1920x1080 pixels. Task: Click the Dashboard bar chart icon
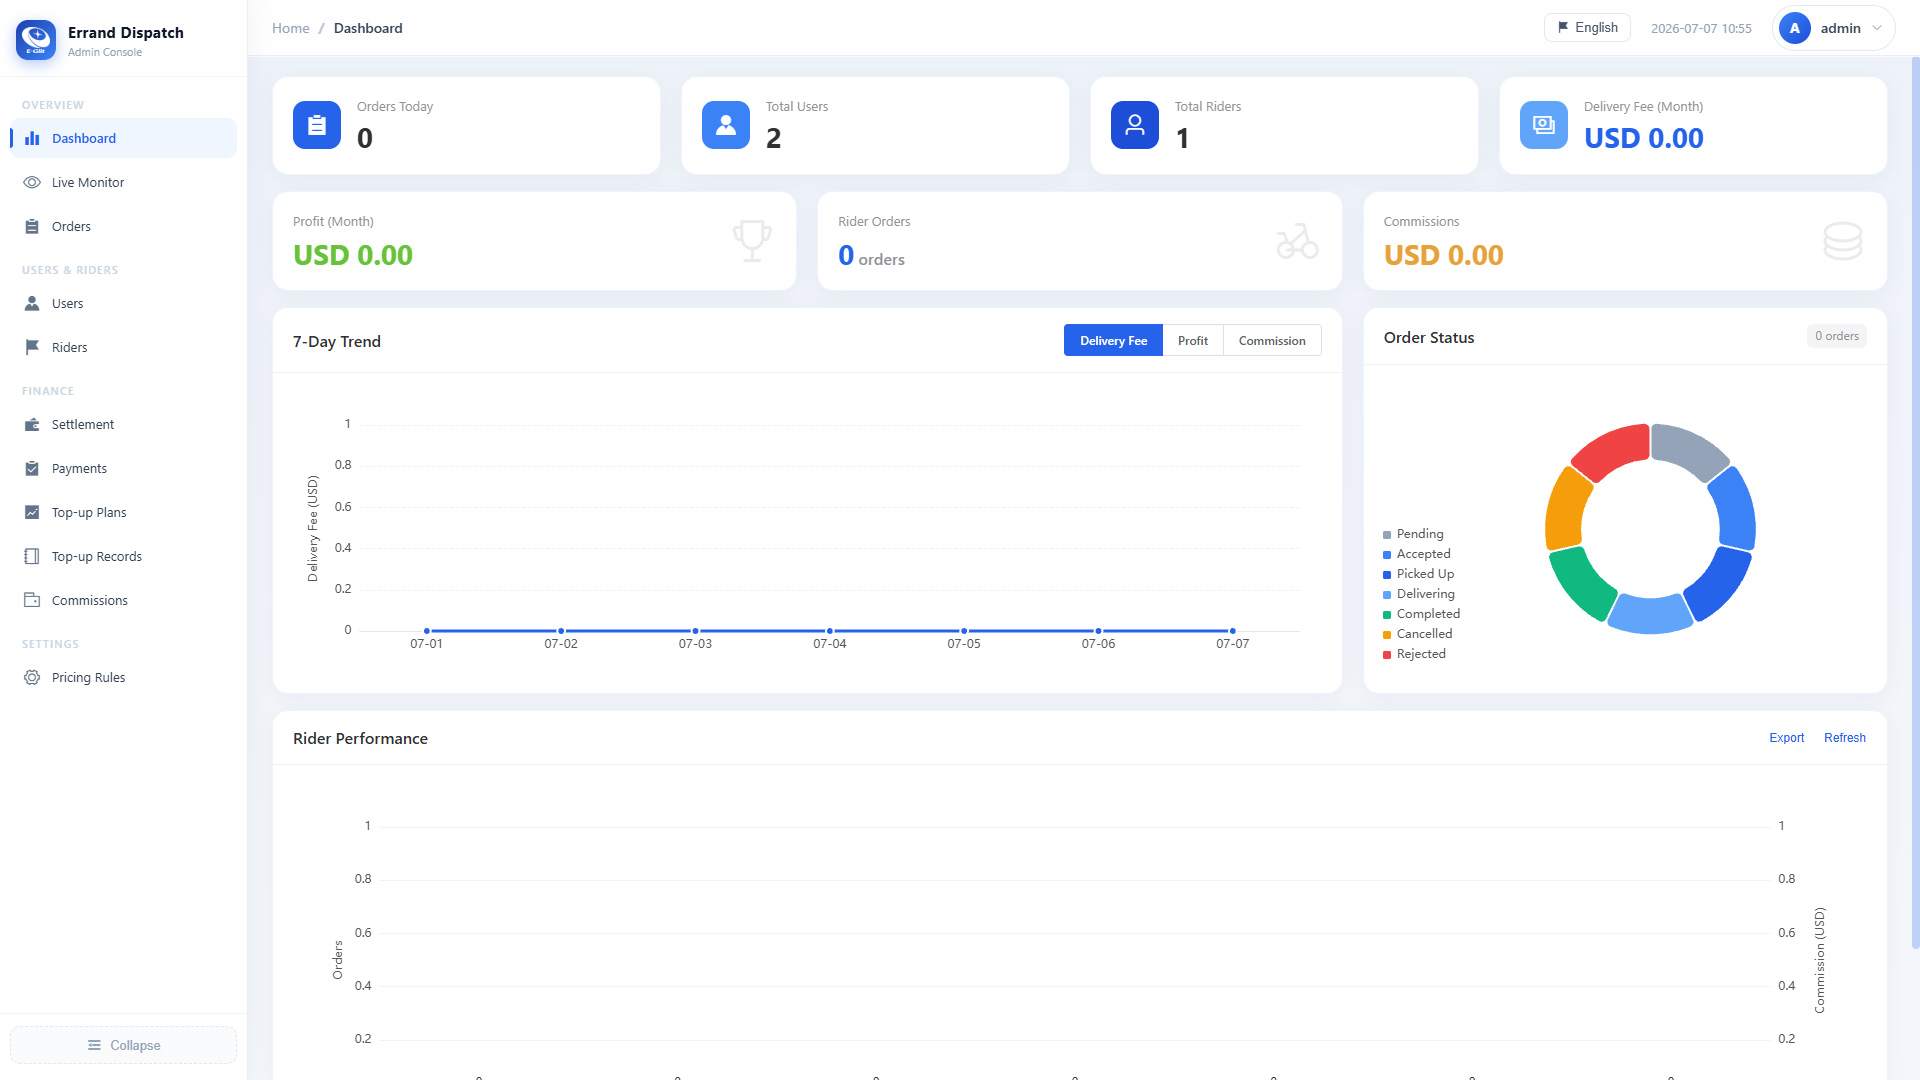click(32, 139)
